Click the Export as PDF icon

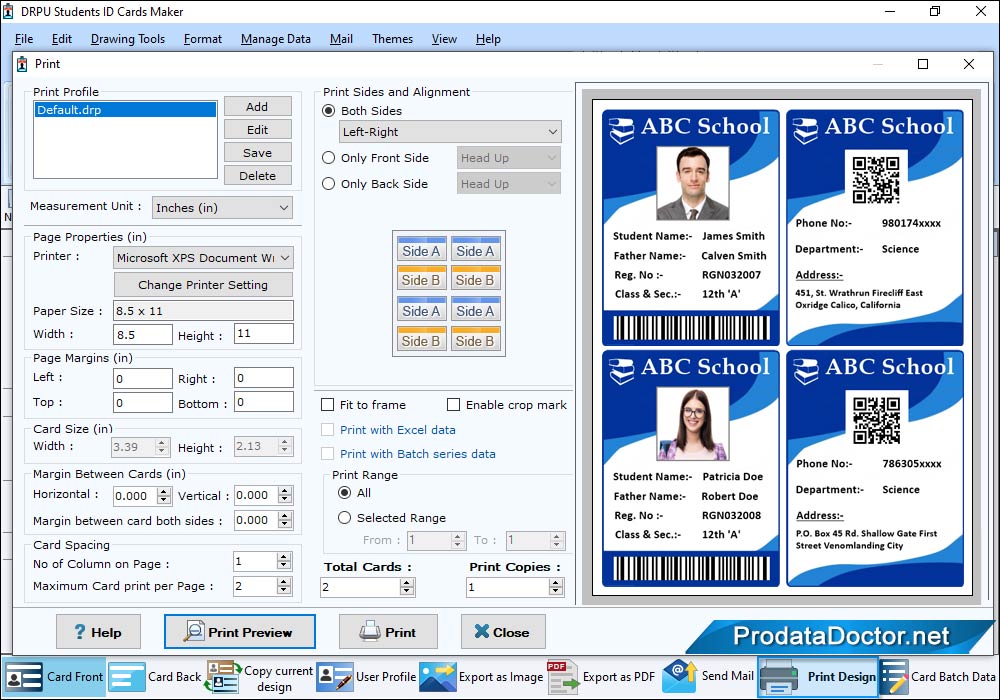(562, 677)
